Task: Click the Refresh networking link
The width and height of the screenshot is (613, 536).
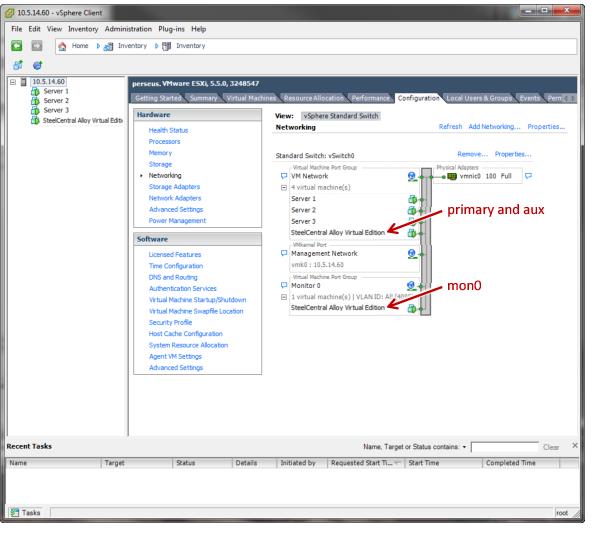Action: (x=450, y=127)
